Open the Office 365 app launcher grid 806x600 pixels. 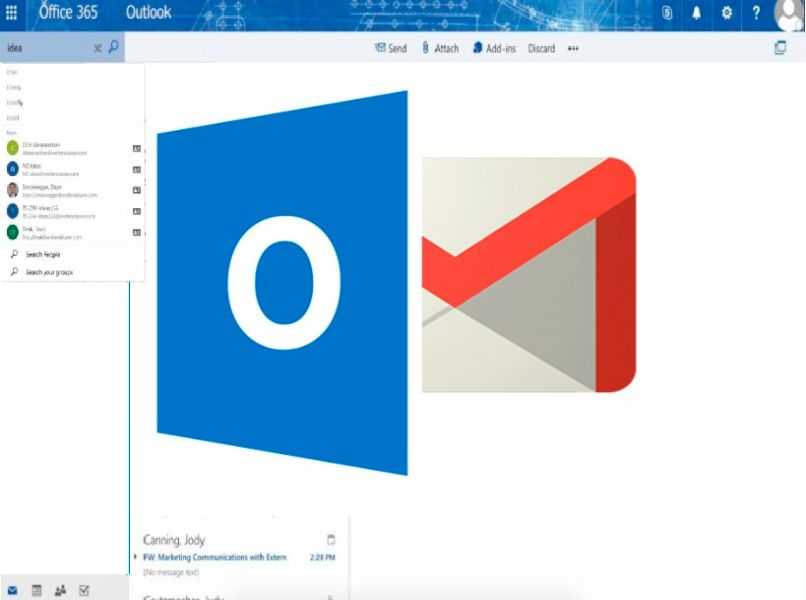(12, 12)
